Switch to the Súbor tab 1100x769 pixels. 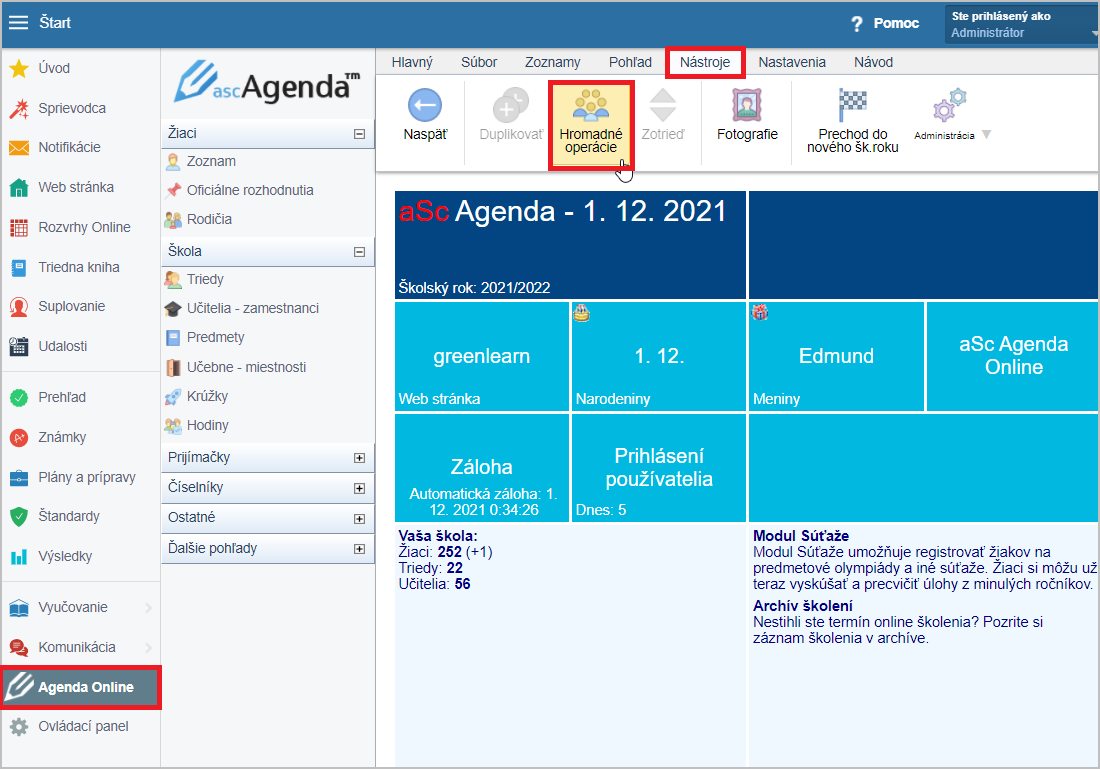pos(479,62)
